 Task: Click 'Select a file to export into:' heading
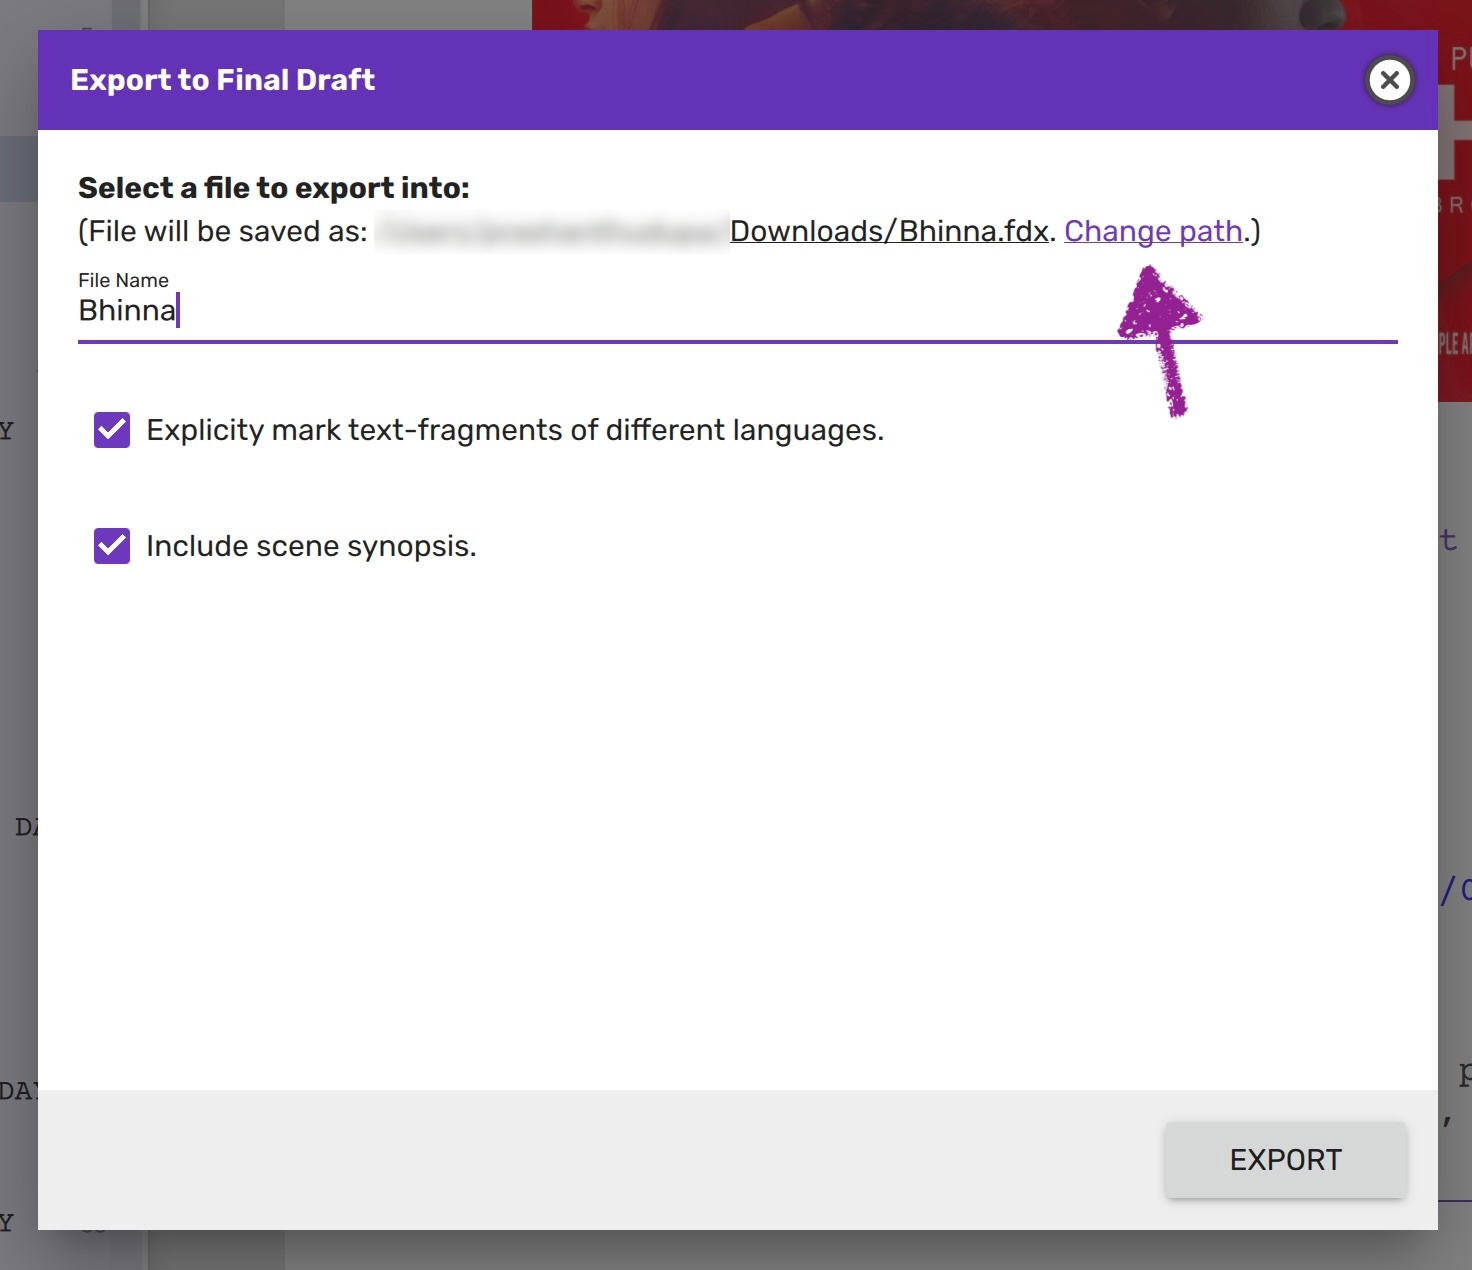pyautogui.click(x=273, y=188)
